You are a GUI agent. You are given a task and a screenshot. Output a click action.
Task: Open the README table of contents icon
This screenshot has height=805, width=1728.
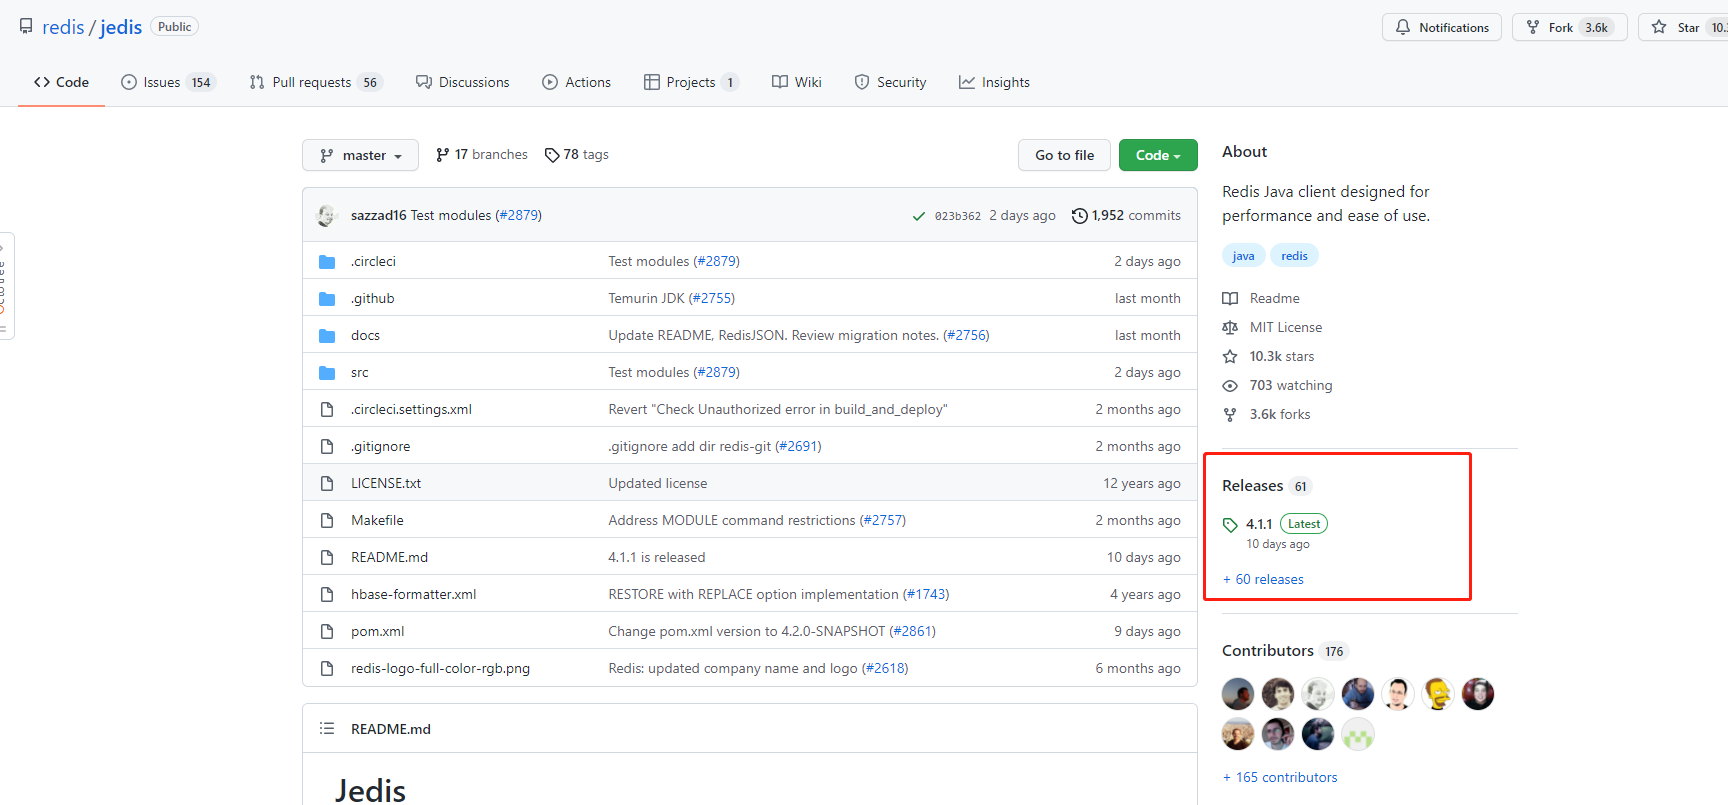[x=327, y=728]
